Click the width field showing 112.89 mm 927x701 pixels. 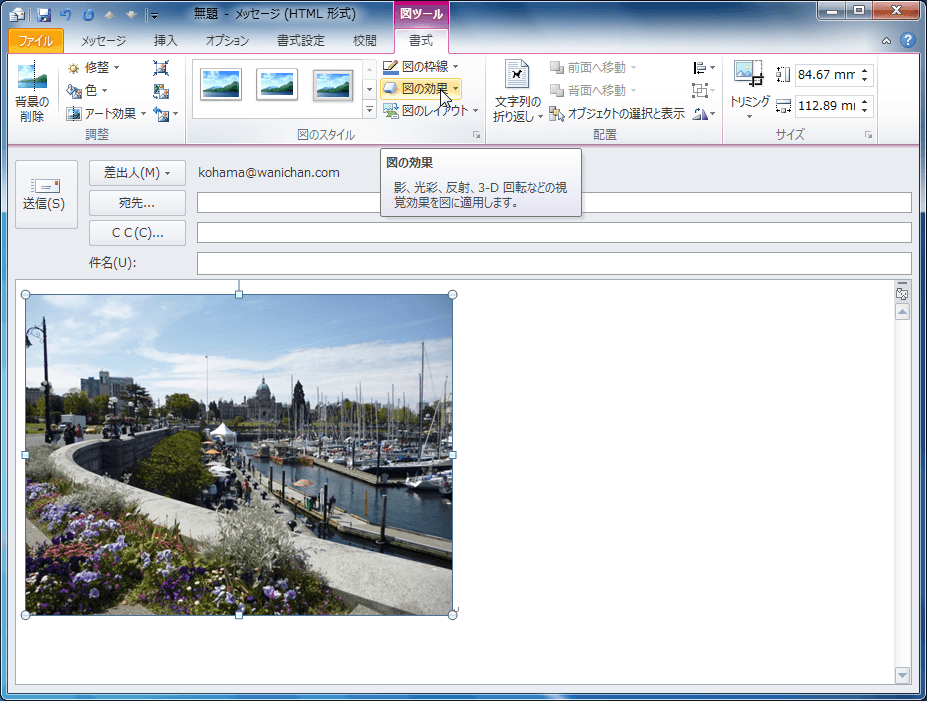click(x=826, y=106)
